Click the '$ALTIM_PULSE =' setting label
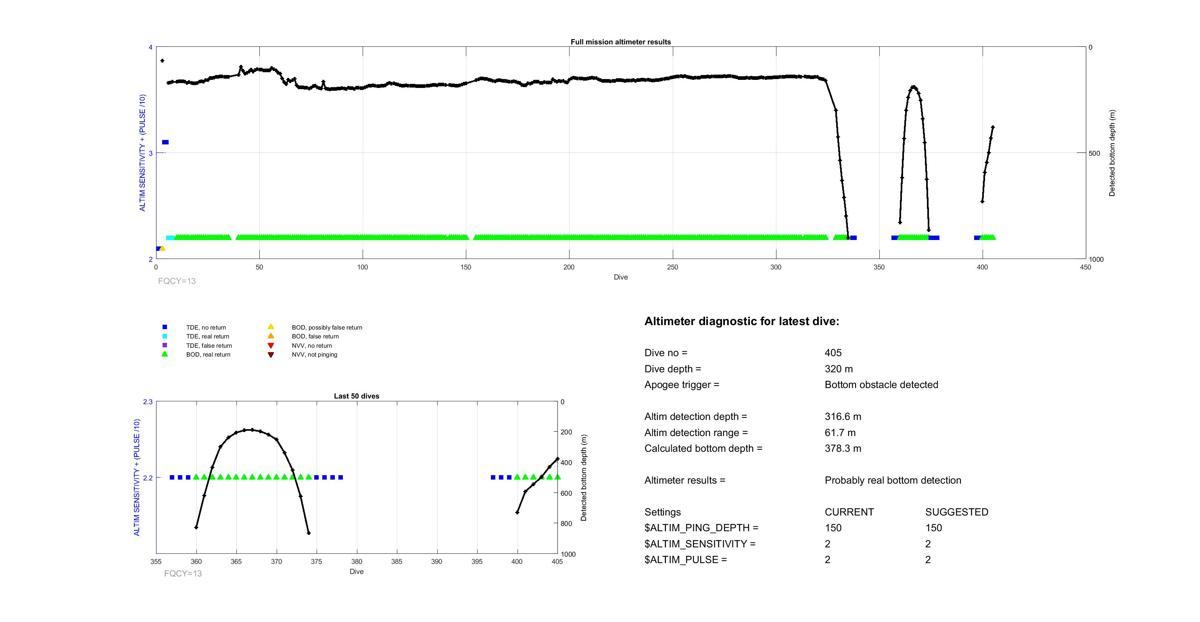This screenshot has height=622, width=1200. click(685, 560)
